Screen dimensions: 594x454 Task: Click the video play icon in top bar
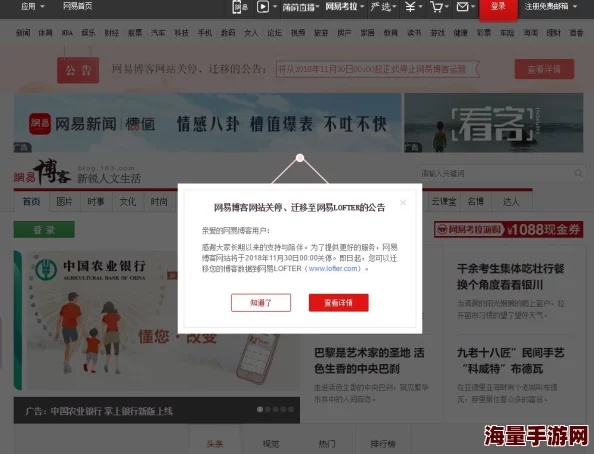click(x=263, y=7)
